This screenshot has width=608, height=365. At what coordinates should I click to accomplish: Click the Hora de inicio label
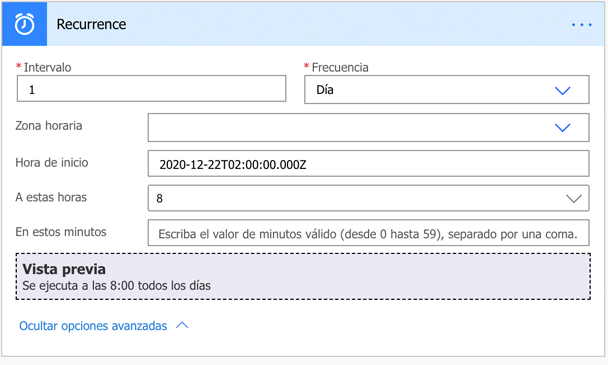52,162
